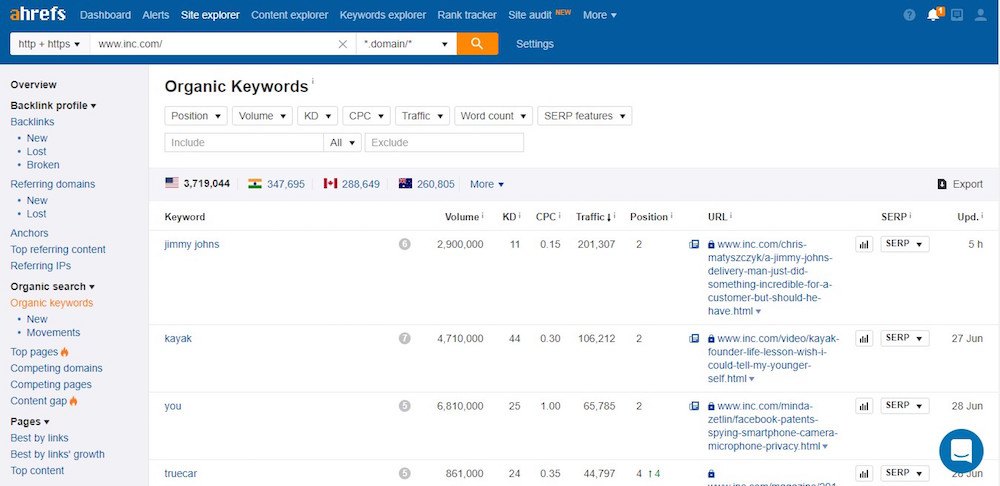Select the United States flag icon
1000x486 pixels.
coord(172,183)
